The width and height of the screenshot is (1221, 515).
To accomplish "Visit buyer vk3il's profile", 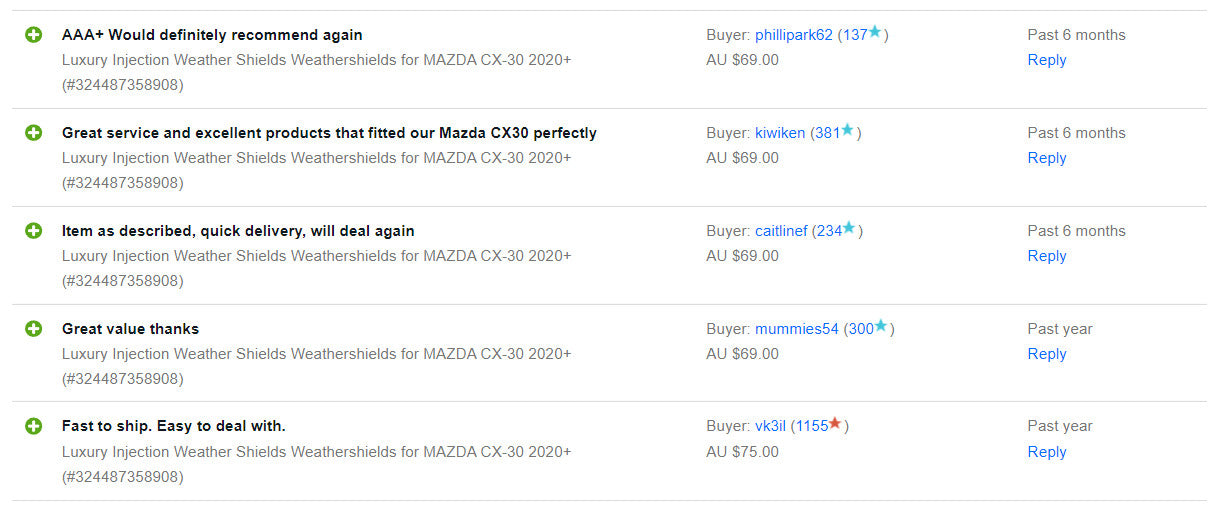I will (x=770, y=426).
